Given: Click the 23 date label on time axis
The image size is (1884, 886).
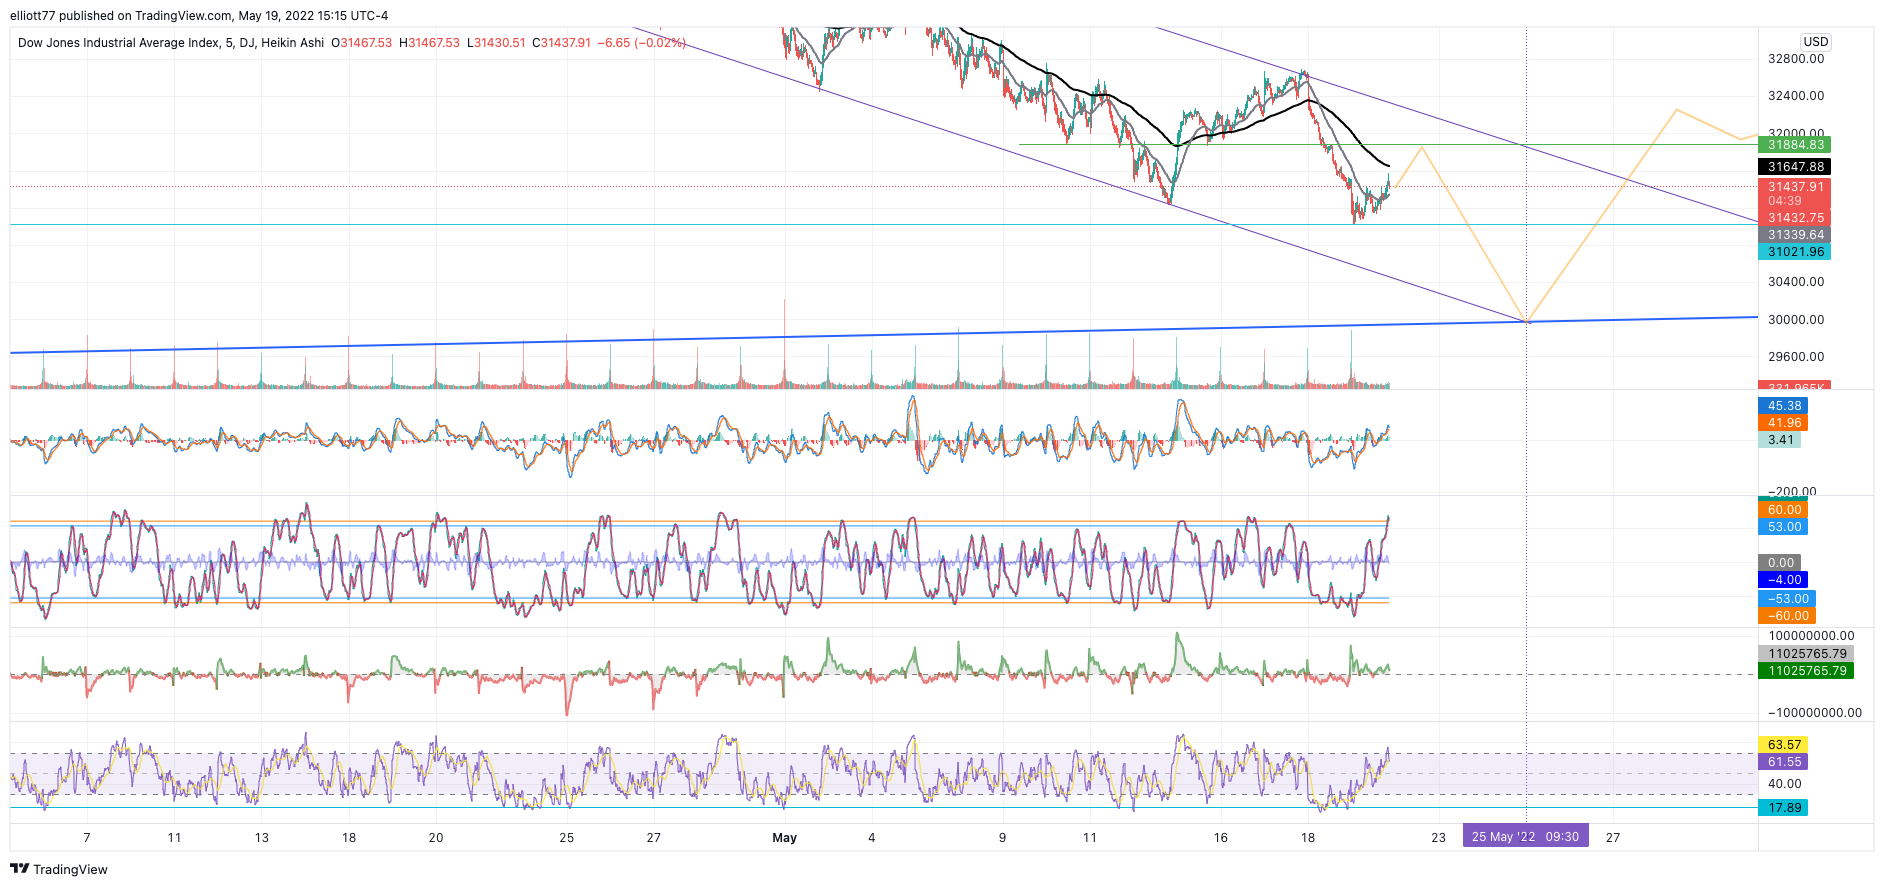Looking at the screenshot, I should 1439,838.
